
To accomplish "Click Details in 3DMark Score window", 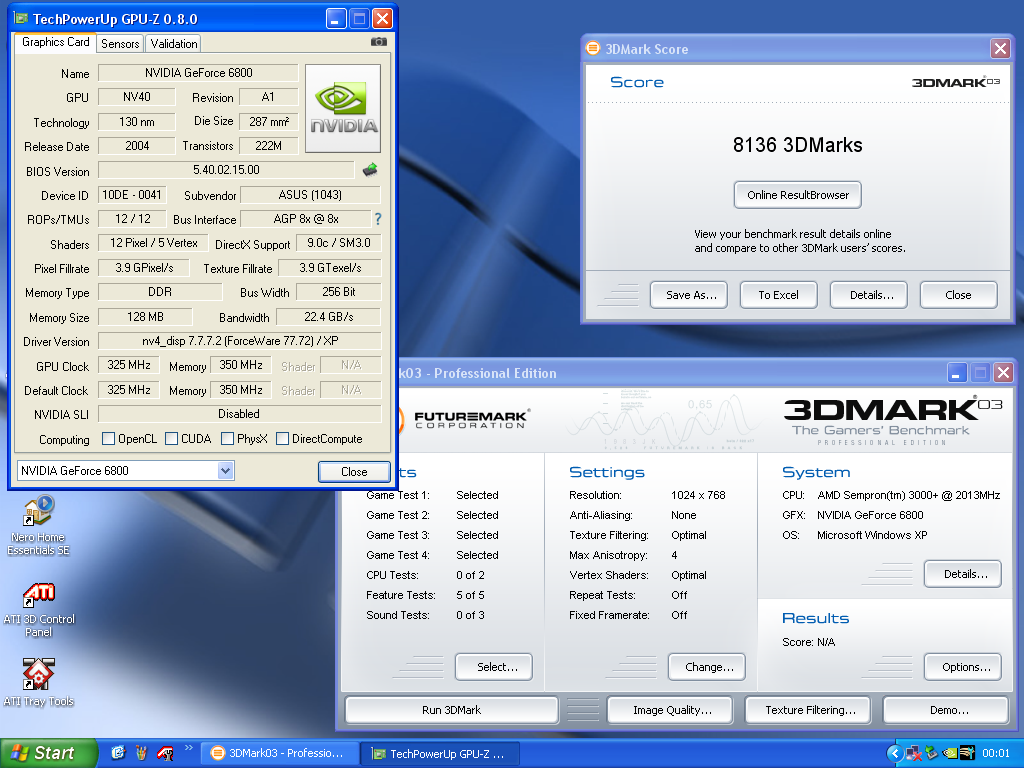I will pyautogui.click(x=869, y=295).
